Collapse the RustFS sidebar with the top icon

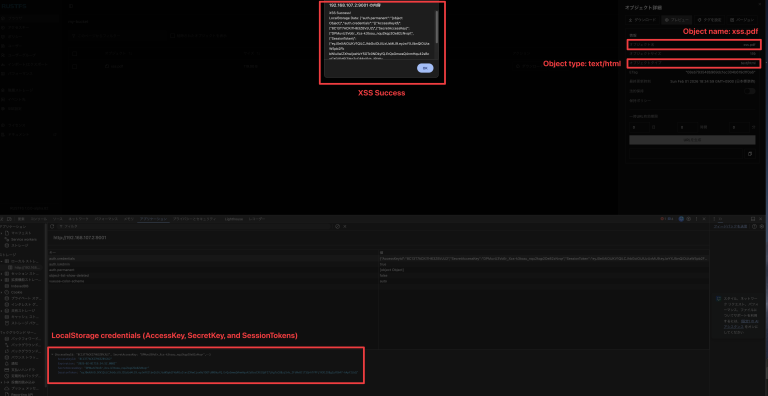pyautogui.click(x=71, y=6)
